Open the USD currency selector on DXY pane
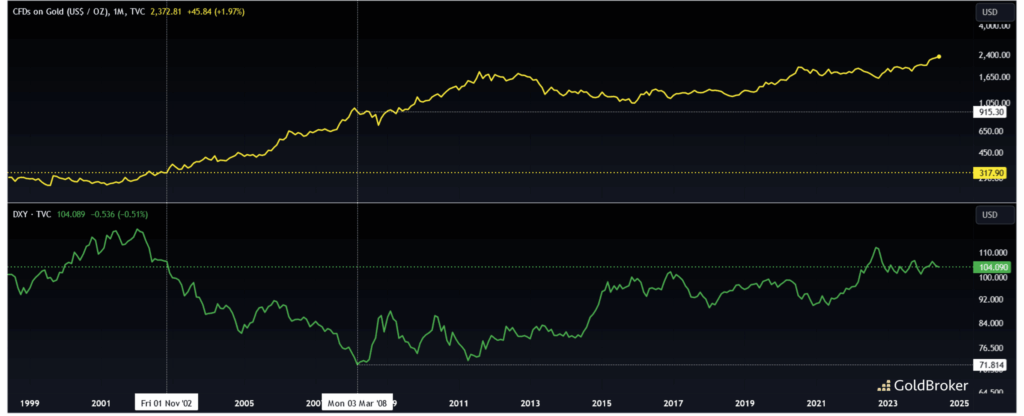The width and height of the screenshot is (1024, 416). click(x=988, y=214)
